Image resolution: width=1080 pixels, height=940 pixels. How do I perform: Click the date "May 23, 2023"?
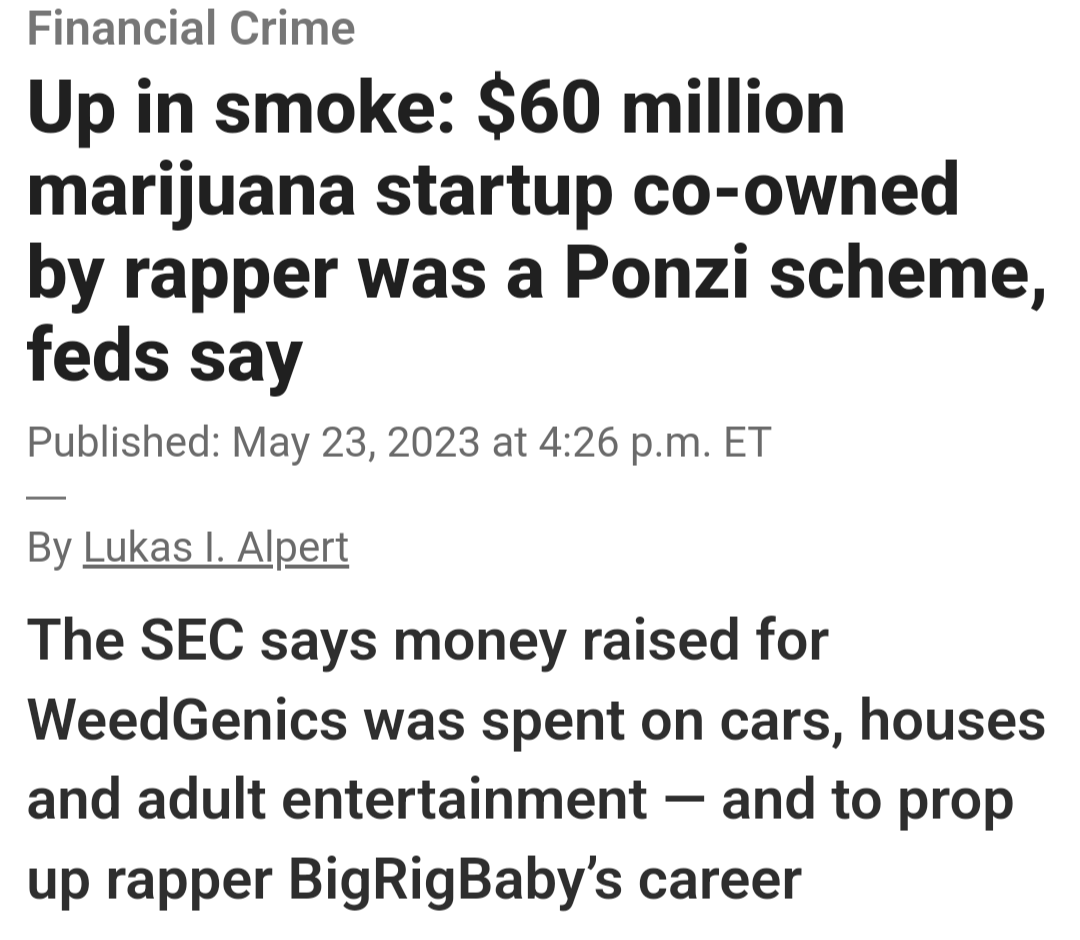[x=355, y=441]
